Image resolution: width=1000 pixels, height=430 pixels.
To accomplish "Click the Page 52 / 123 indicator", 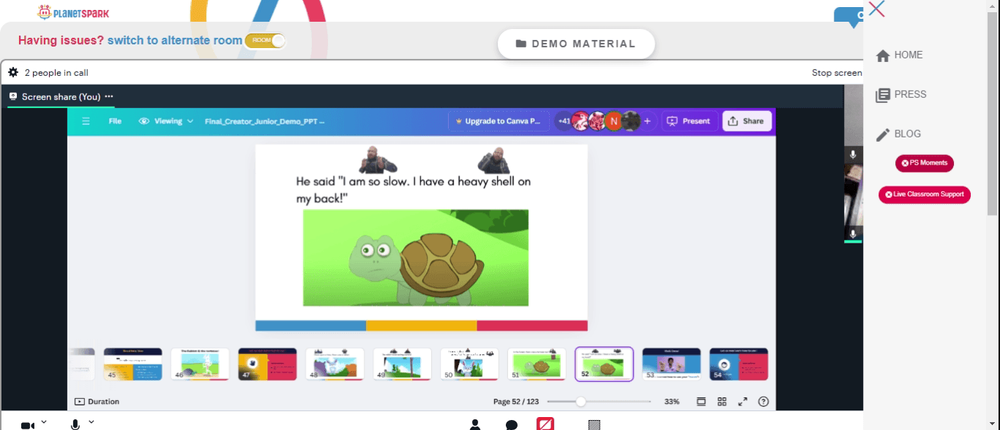I will 516,402.
